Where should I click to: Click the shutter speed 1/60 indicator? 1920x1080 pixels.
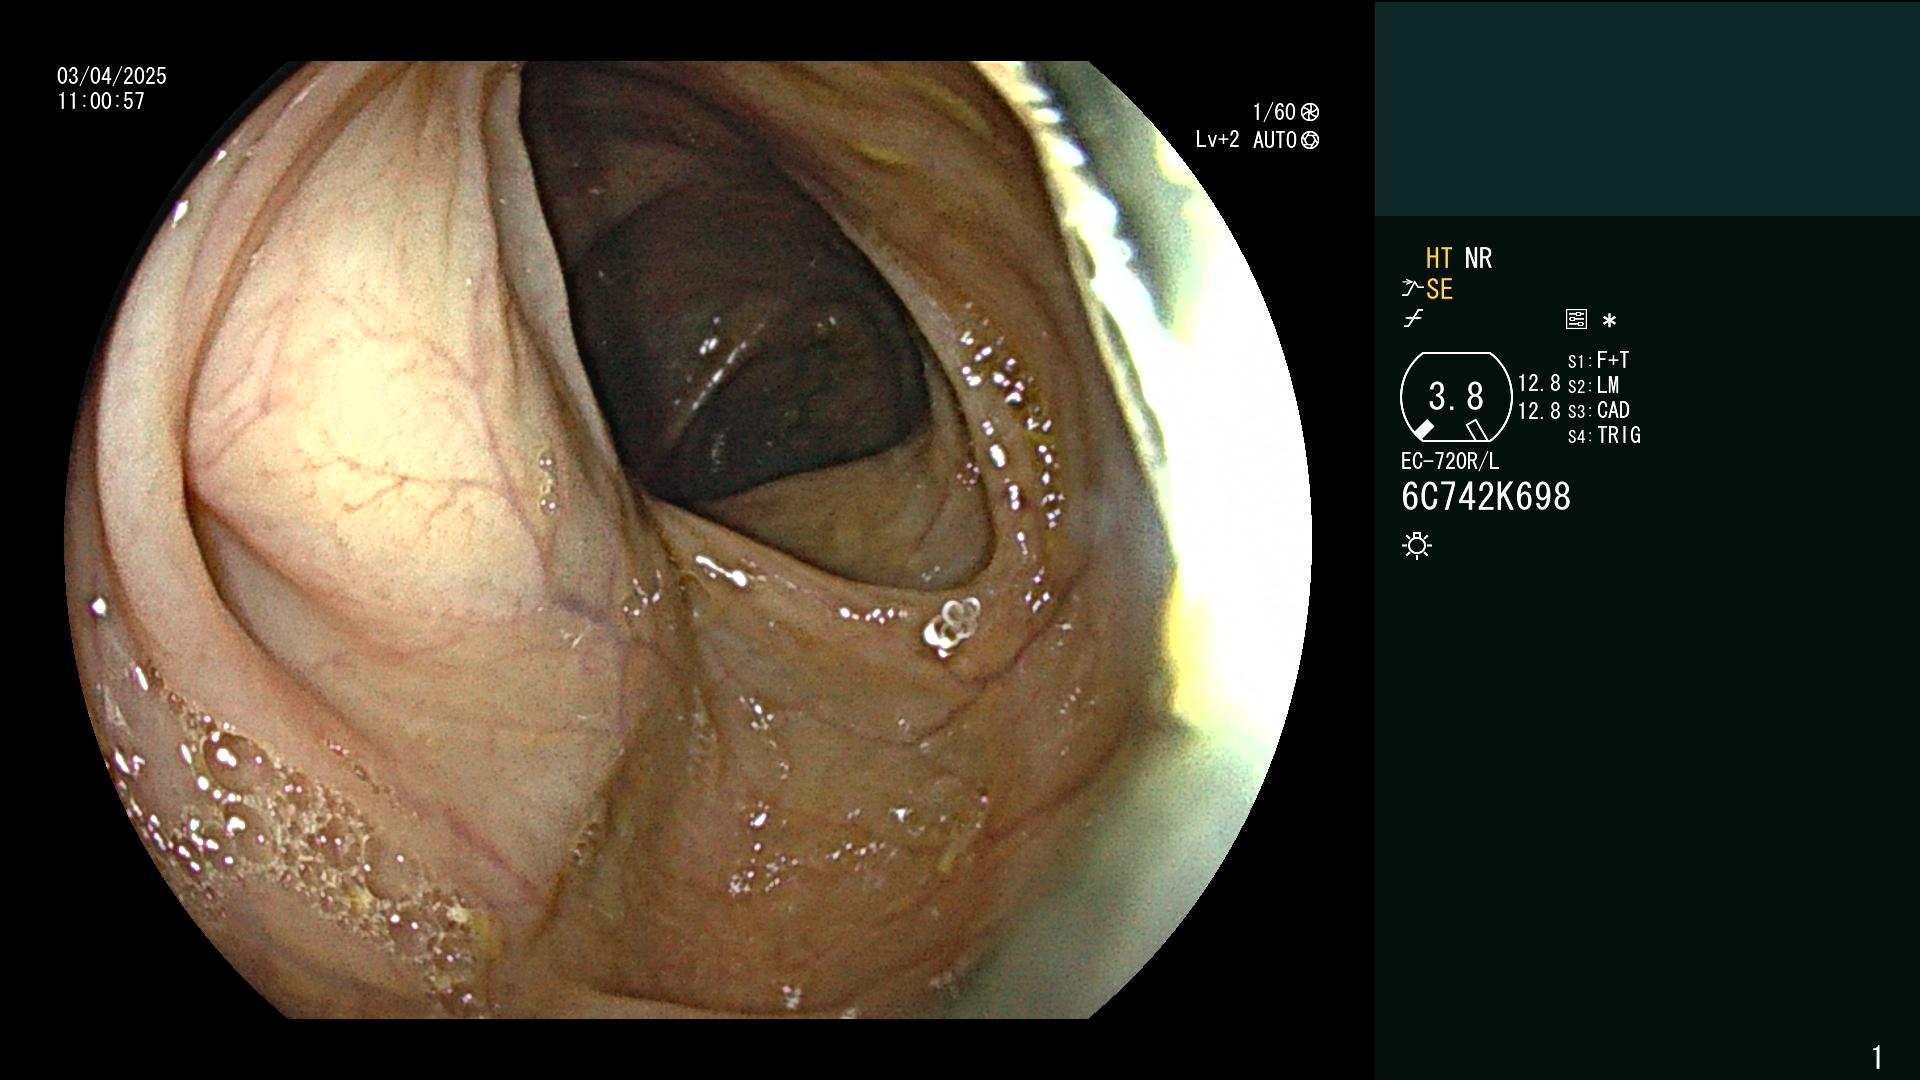click(x=1286, y=112)
